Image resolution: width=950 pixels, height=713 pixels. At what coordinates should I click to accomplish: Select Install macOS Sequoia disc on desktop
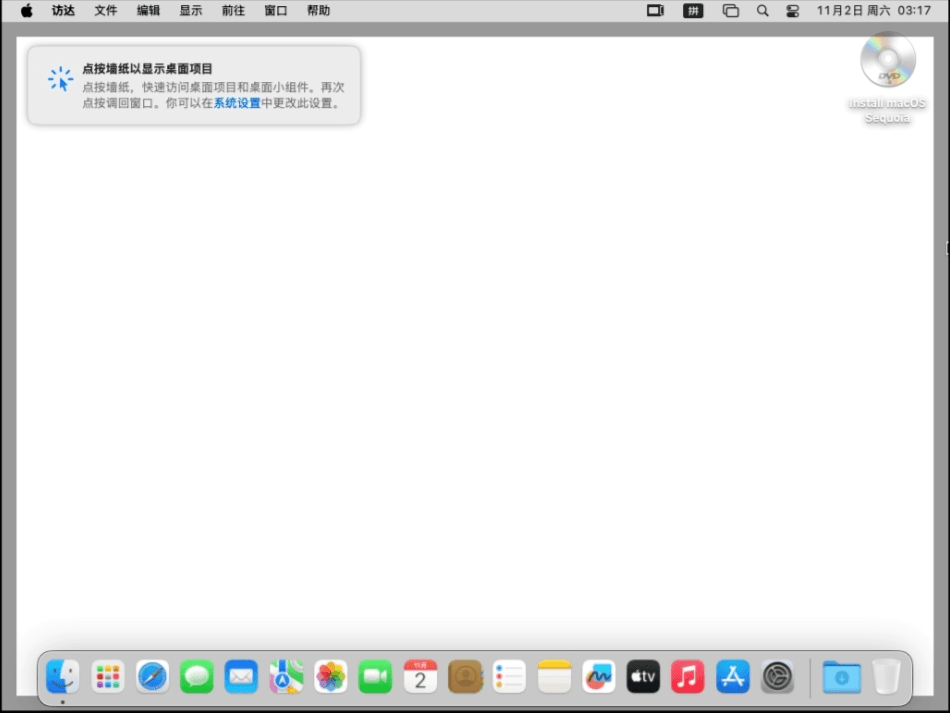tap(887, 62)
